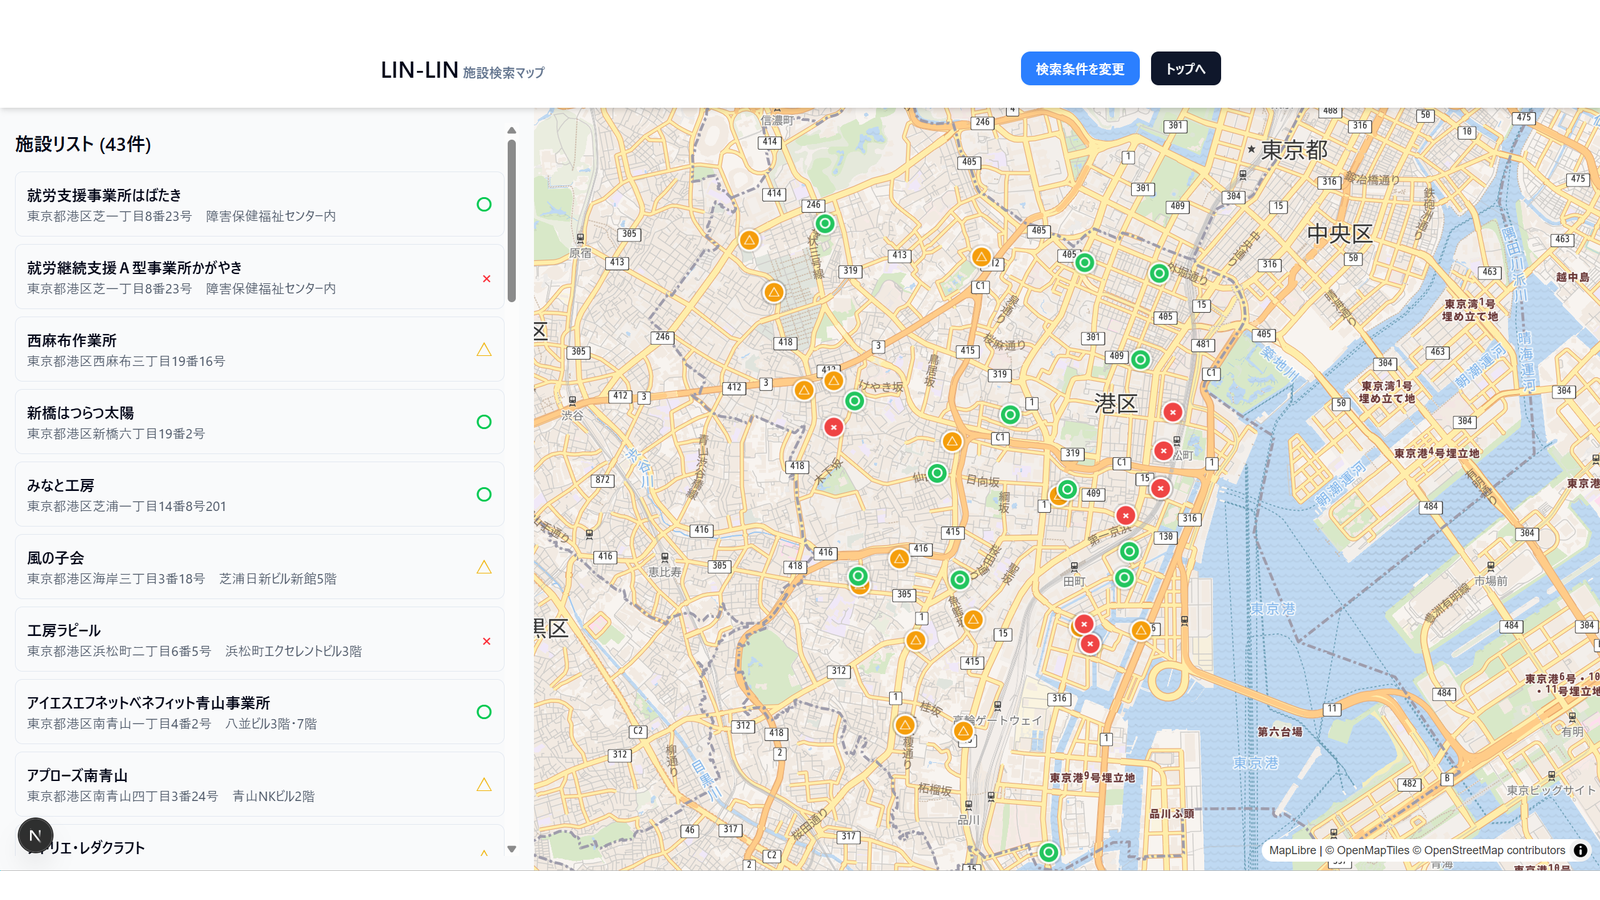This screenshot has height=900, width=1600.
Task: Select the green map marker left of 日向坂 label
Action: pyautogui.click(x=937, y=473)
